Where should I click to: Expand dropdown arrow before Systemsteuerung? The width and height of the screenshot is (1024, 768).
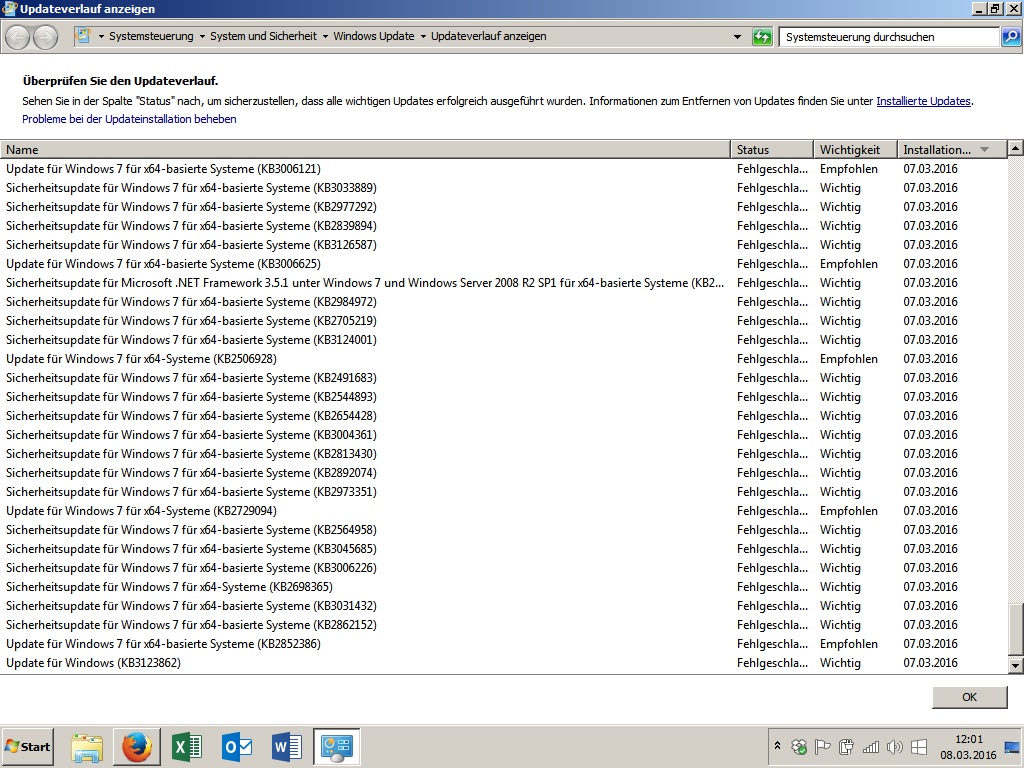[101, 37]
